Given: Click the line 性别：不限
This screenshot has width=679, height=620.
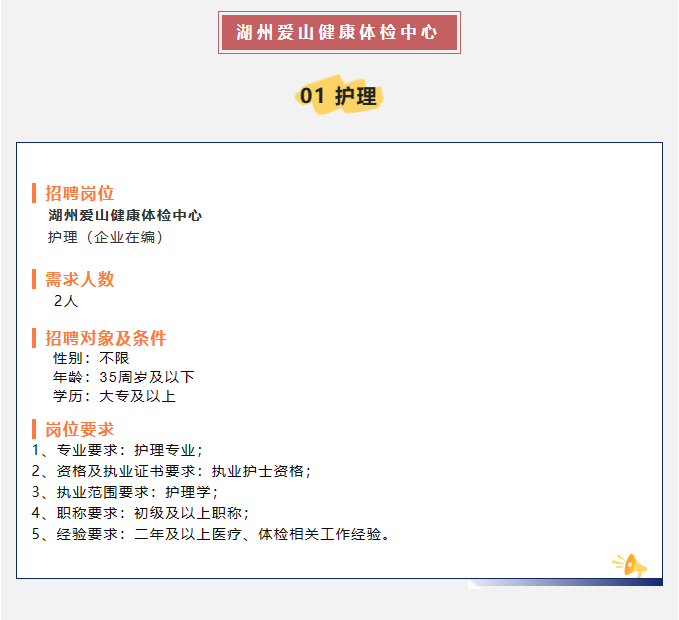Looking at the screenshot, I should point(91,358).
